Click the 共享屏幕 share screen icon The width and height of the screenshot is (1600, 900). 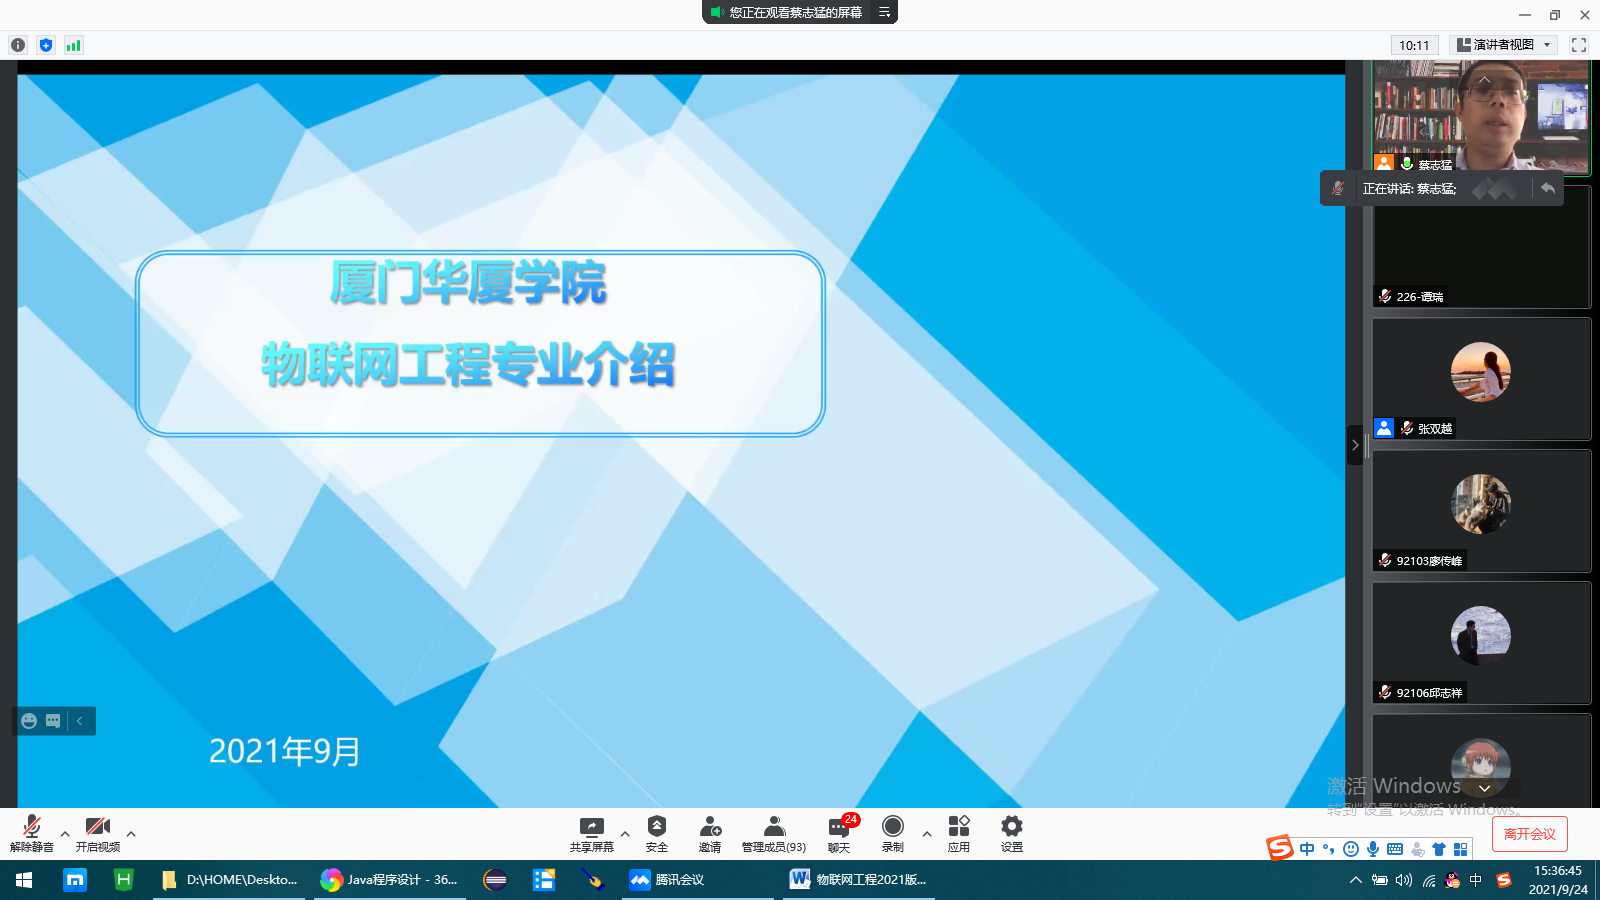coord(591,833)
